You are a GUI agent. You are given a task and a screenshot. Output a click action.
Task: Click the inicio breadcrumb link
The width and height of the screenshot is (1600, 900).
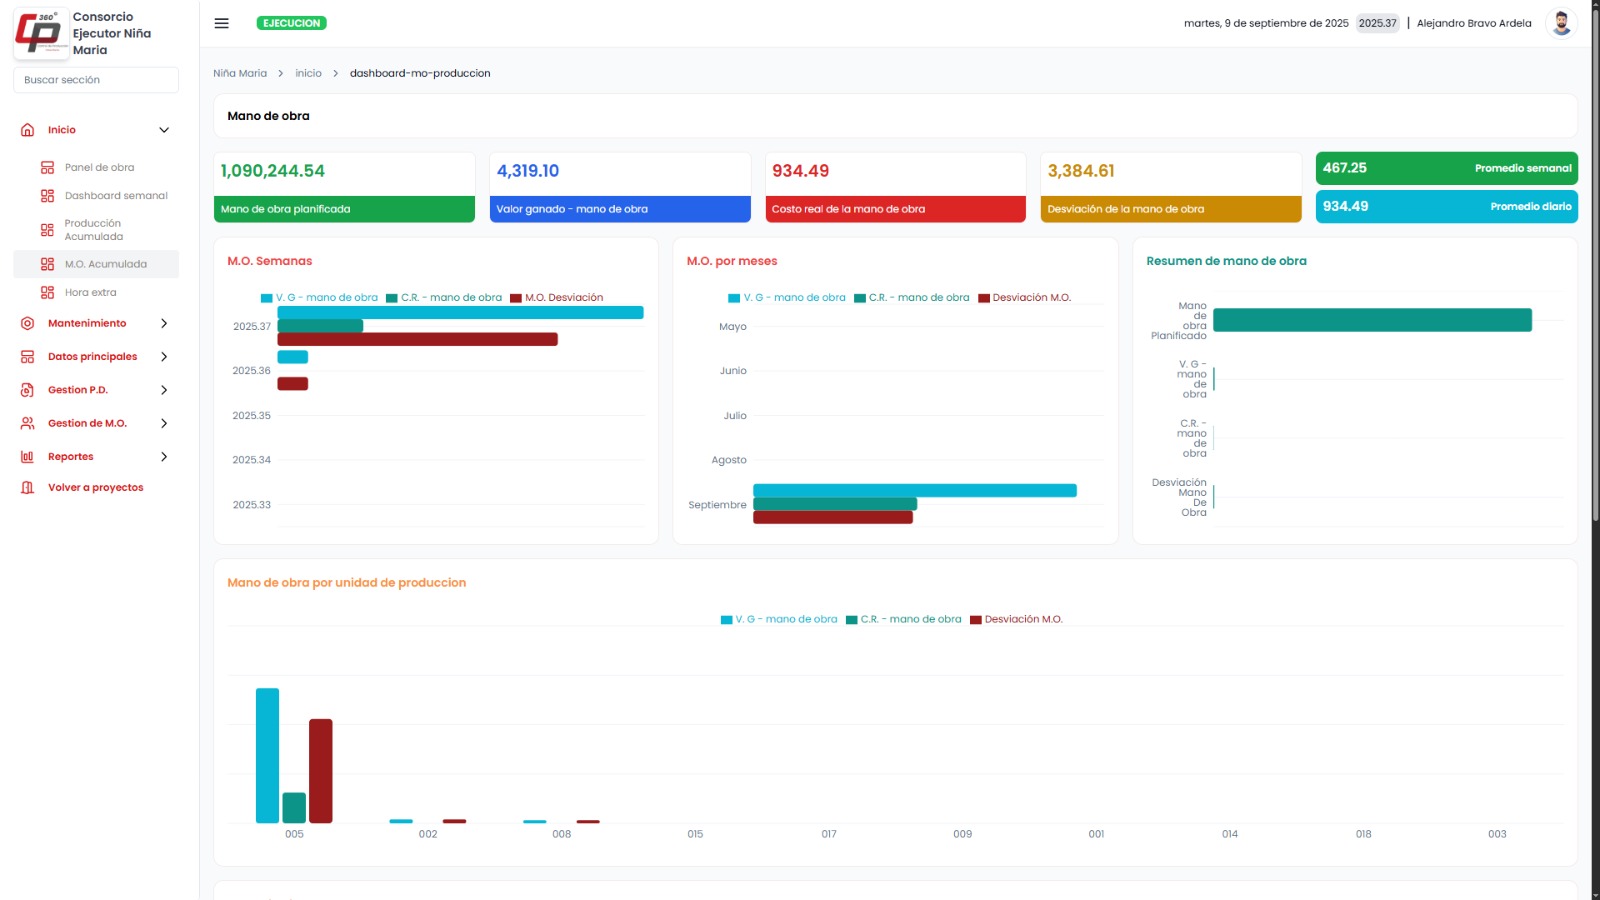[x=308, y=73]
